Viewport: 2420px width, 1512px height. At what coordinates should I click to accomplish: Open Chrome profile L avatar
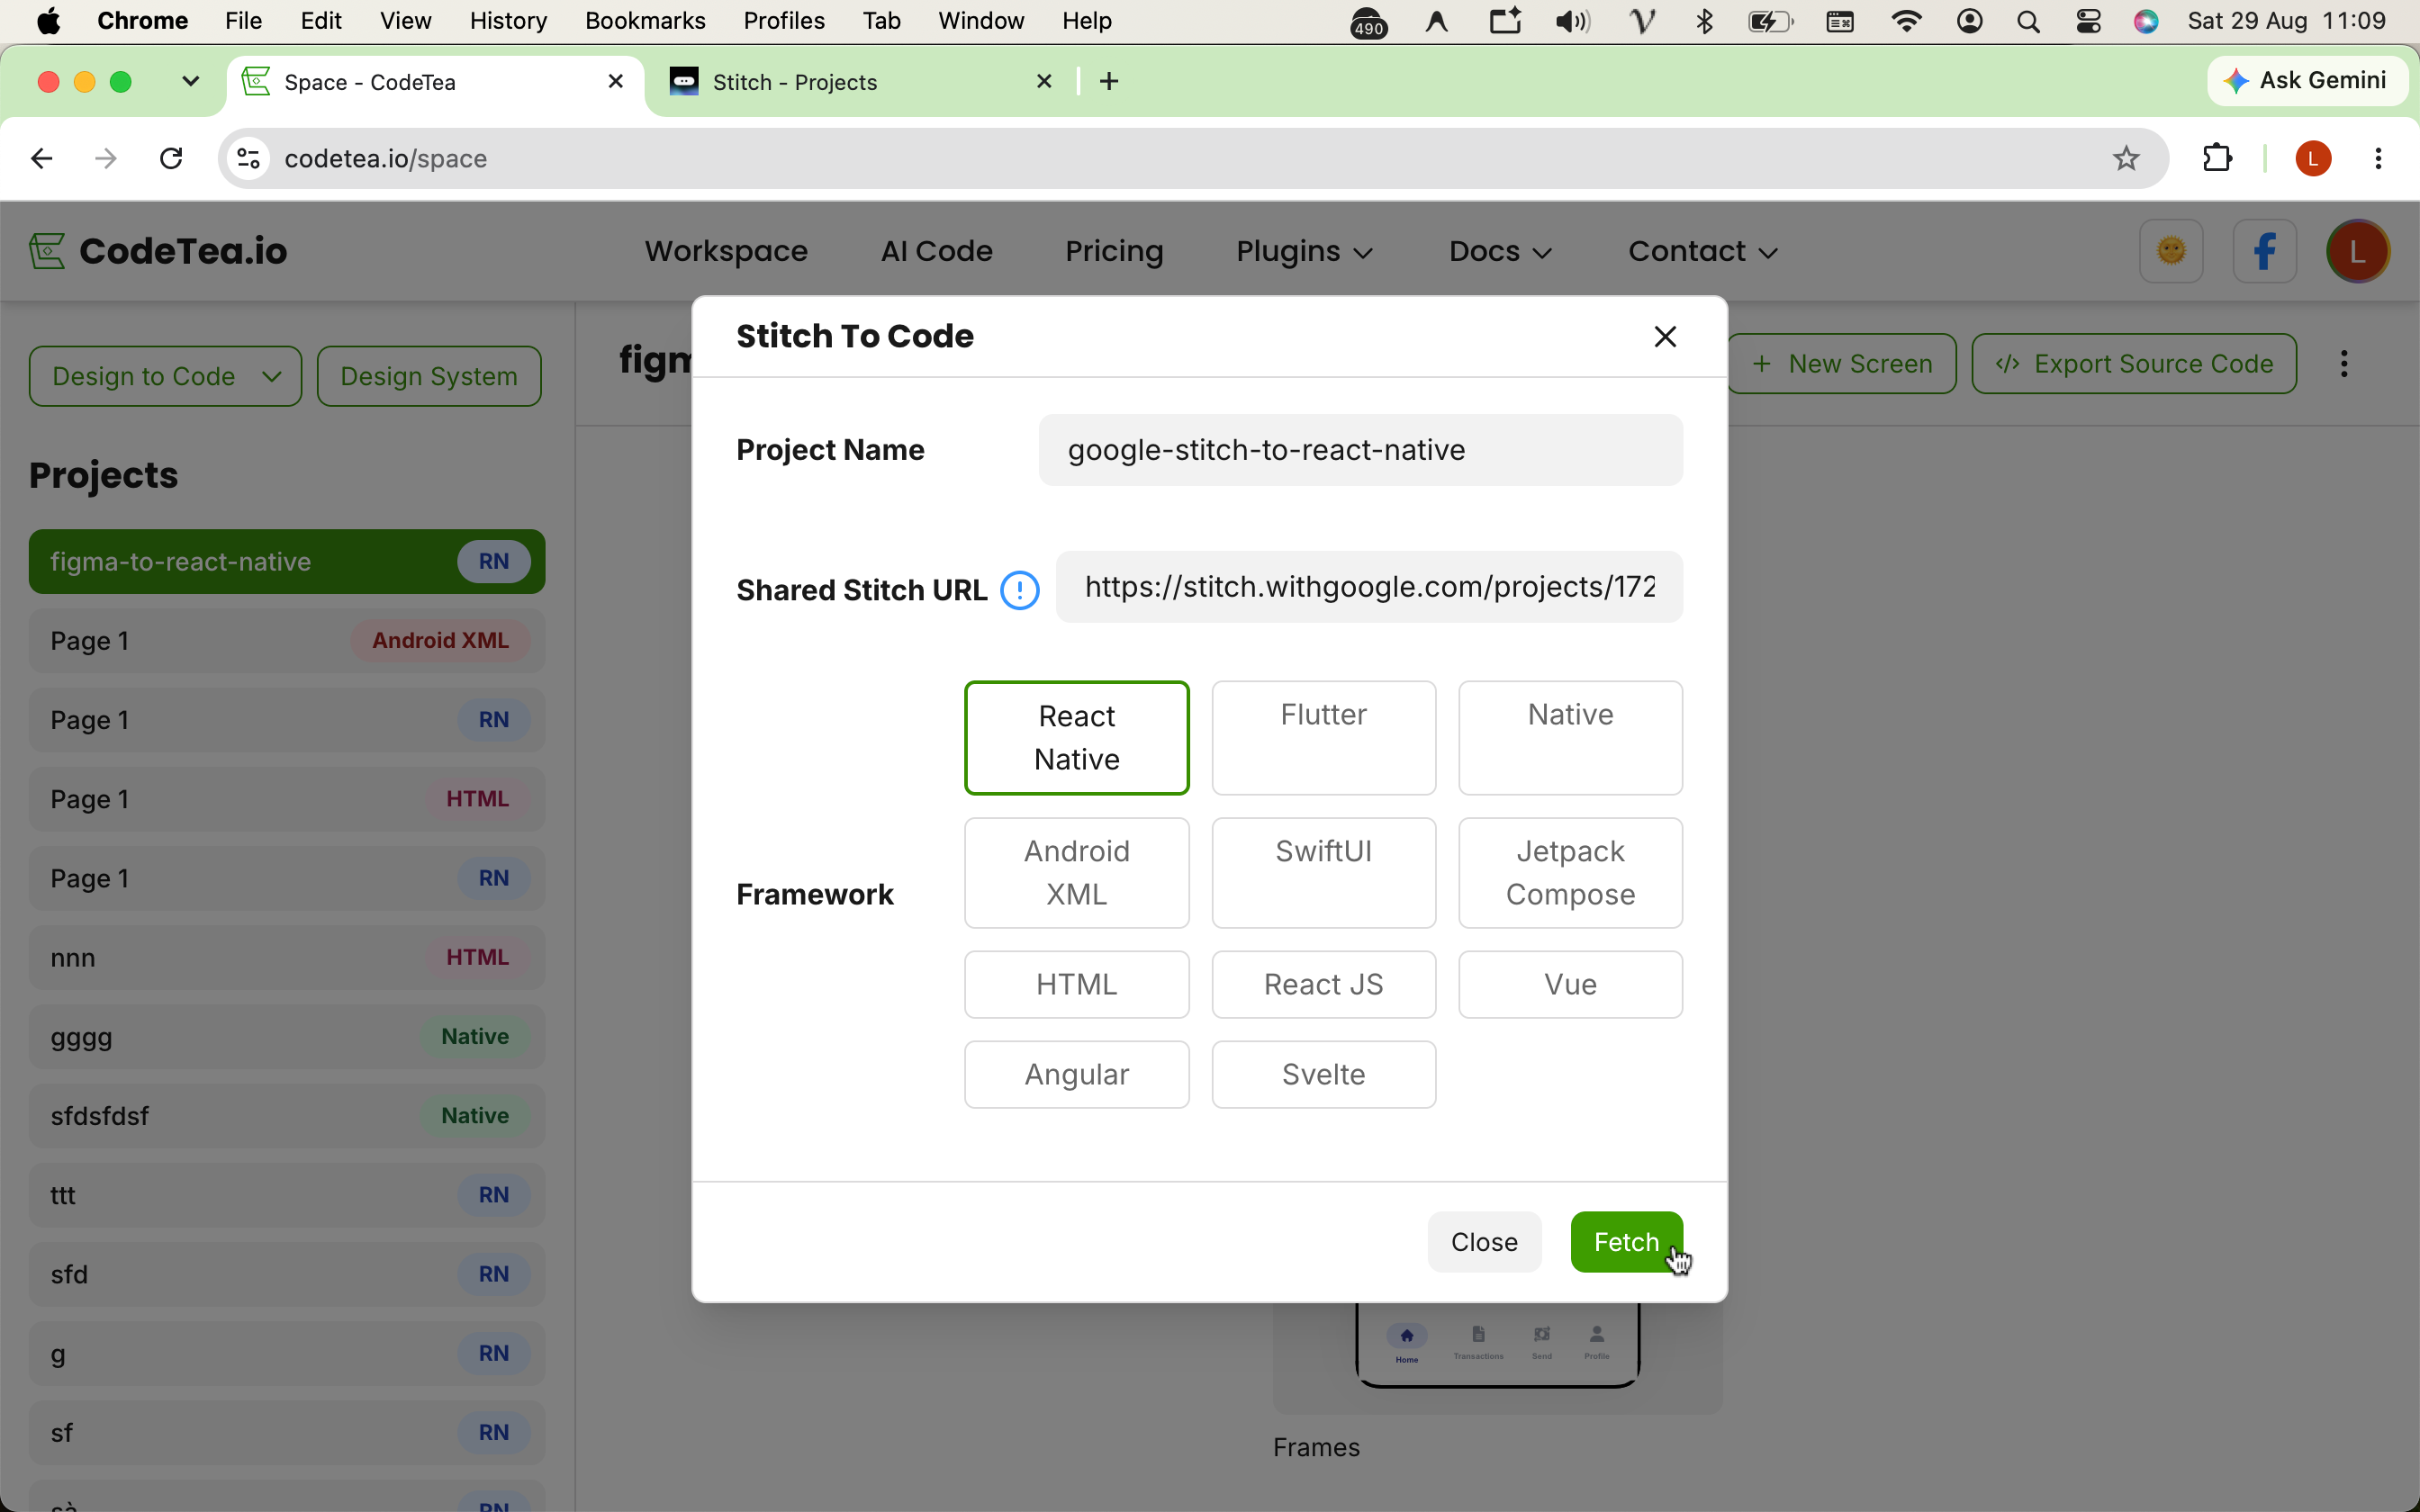[x=2313, y=158]
